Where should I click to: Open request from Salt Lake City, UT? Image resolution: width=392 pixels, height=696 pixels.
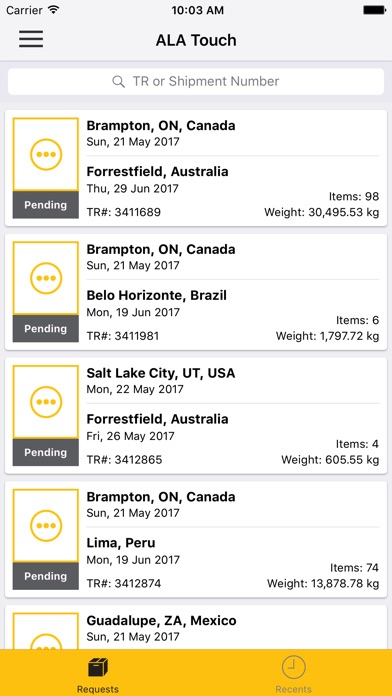pos(196,416)
